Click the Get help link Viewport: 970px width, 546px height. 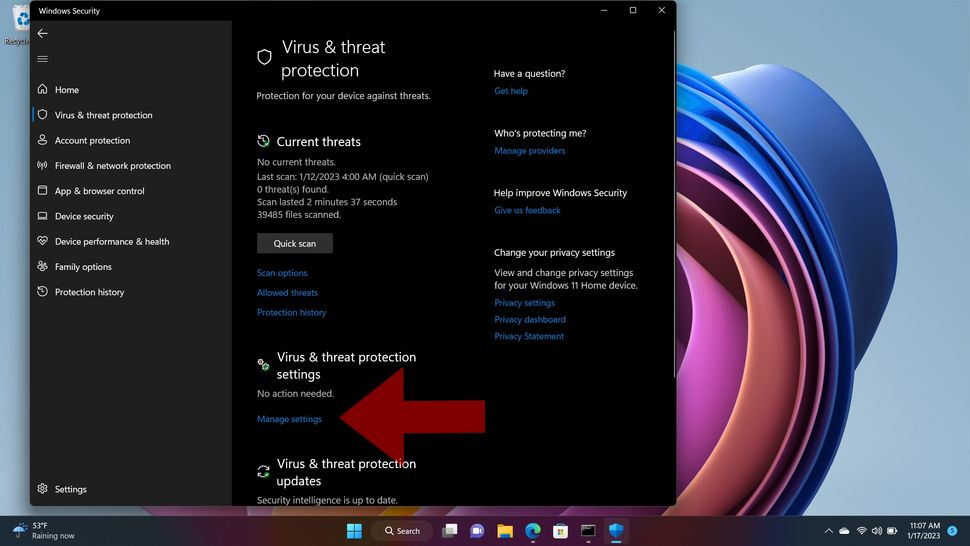coord(510,91)
